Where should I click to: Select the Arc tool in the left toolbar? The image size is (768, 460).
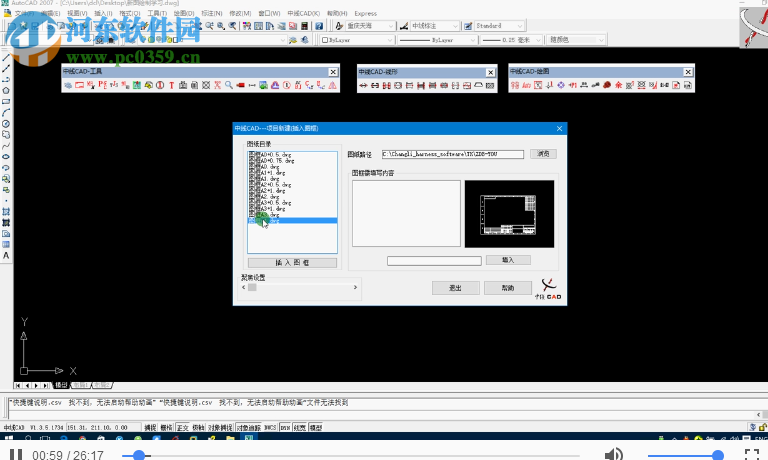(x=6, y=113)
